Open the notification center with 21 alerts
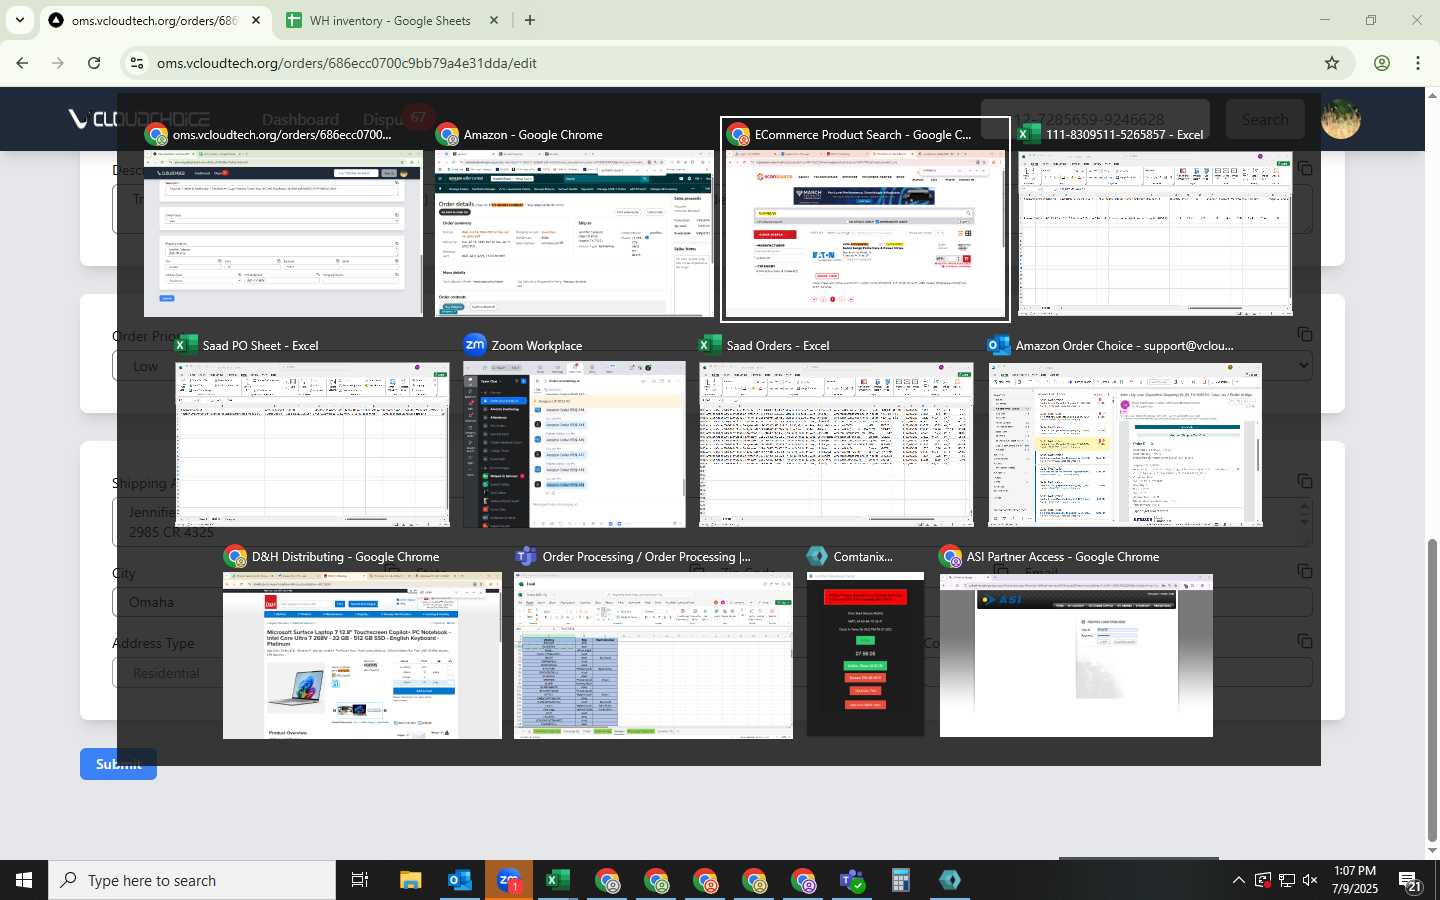The width and height of the screenshot is (1440, 900). [x=1410, y=880]
